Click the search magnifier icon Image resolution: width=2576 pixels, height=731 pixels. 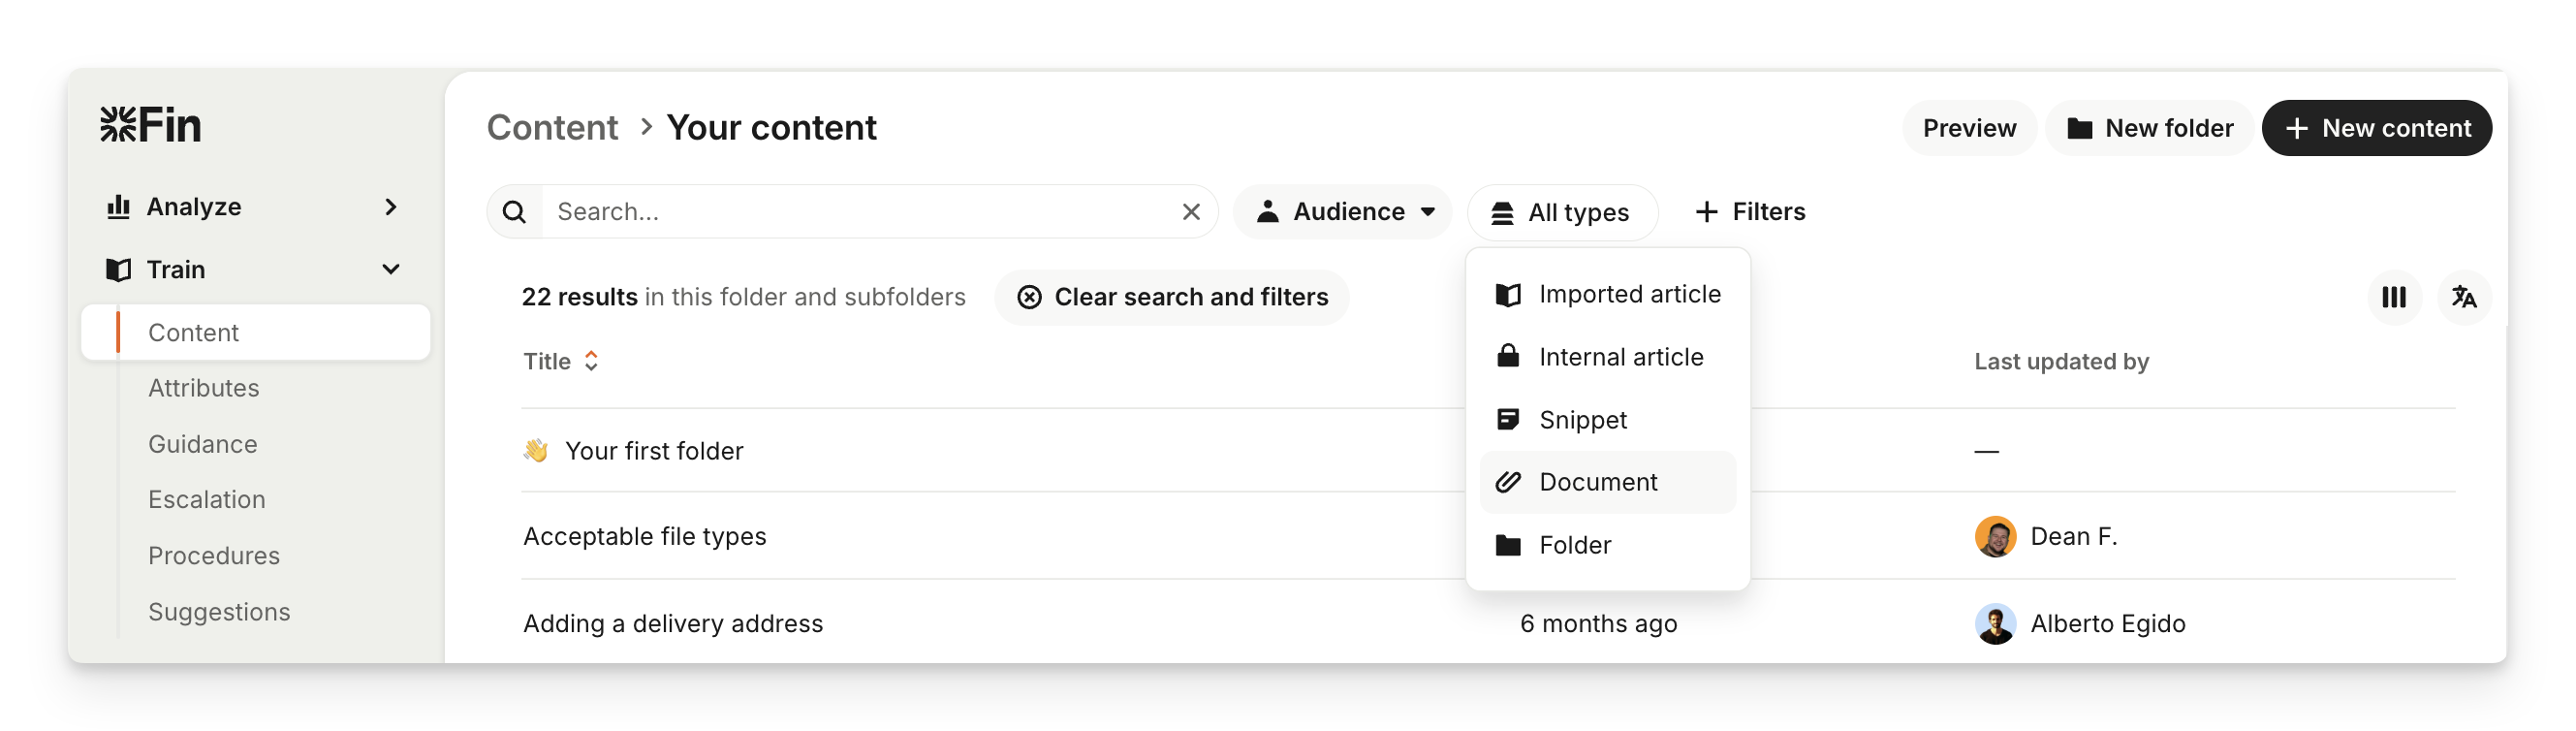pos(514,212)
